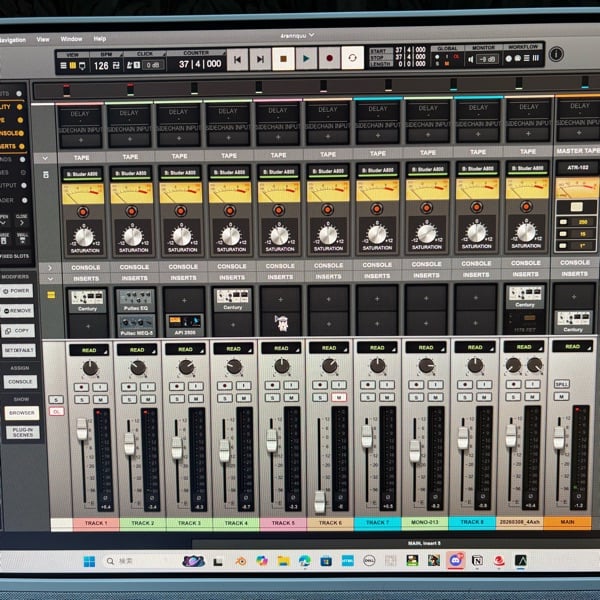Screen dimensions: 600x600
Task: Click the COPY button under Modifiers
Action: (x=20, y=329)
